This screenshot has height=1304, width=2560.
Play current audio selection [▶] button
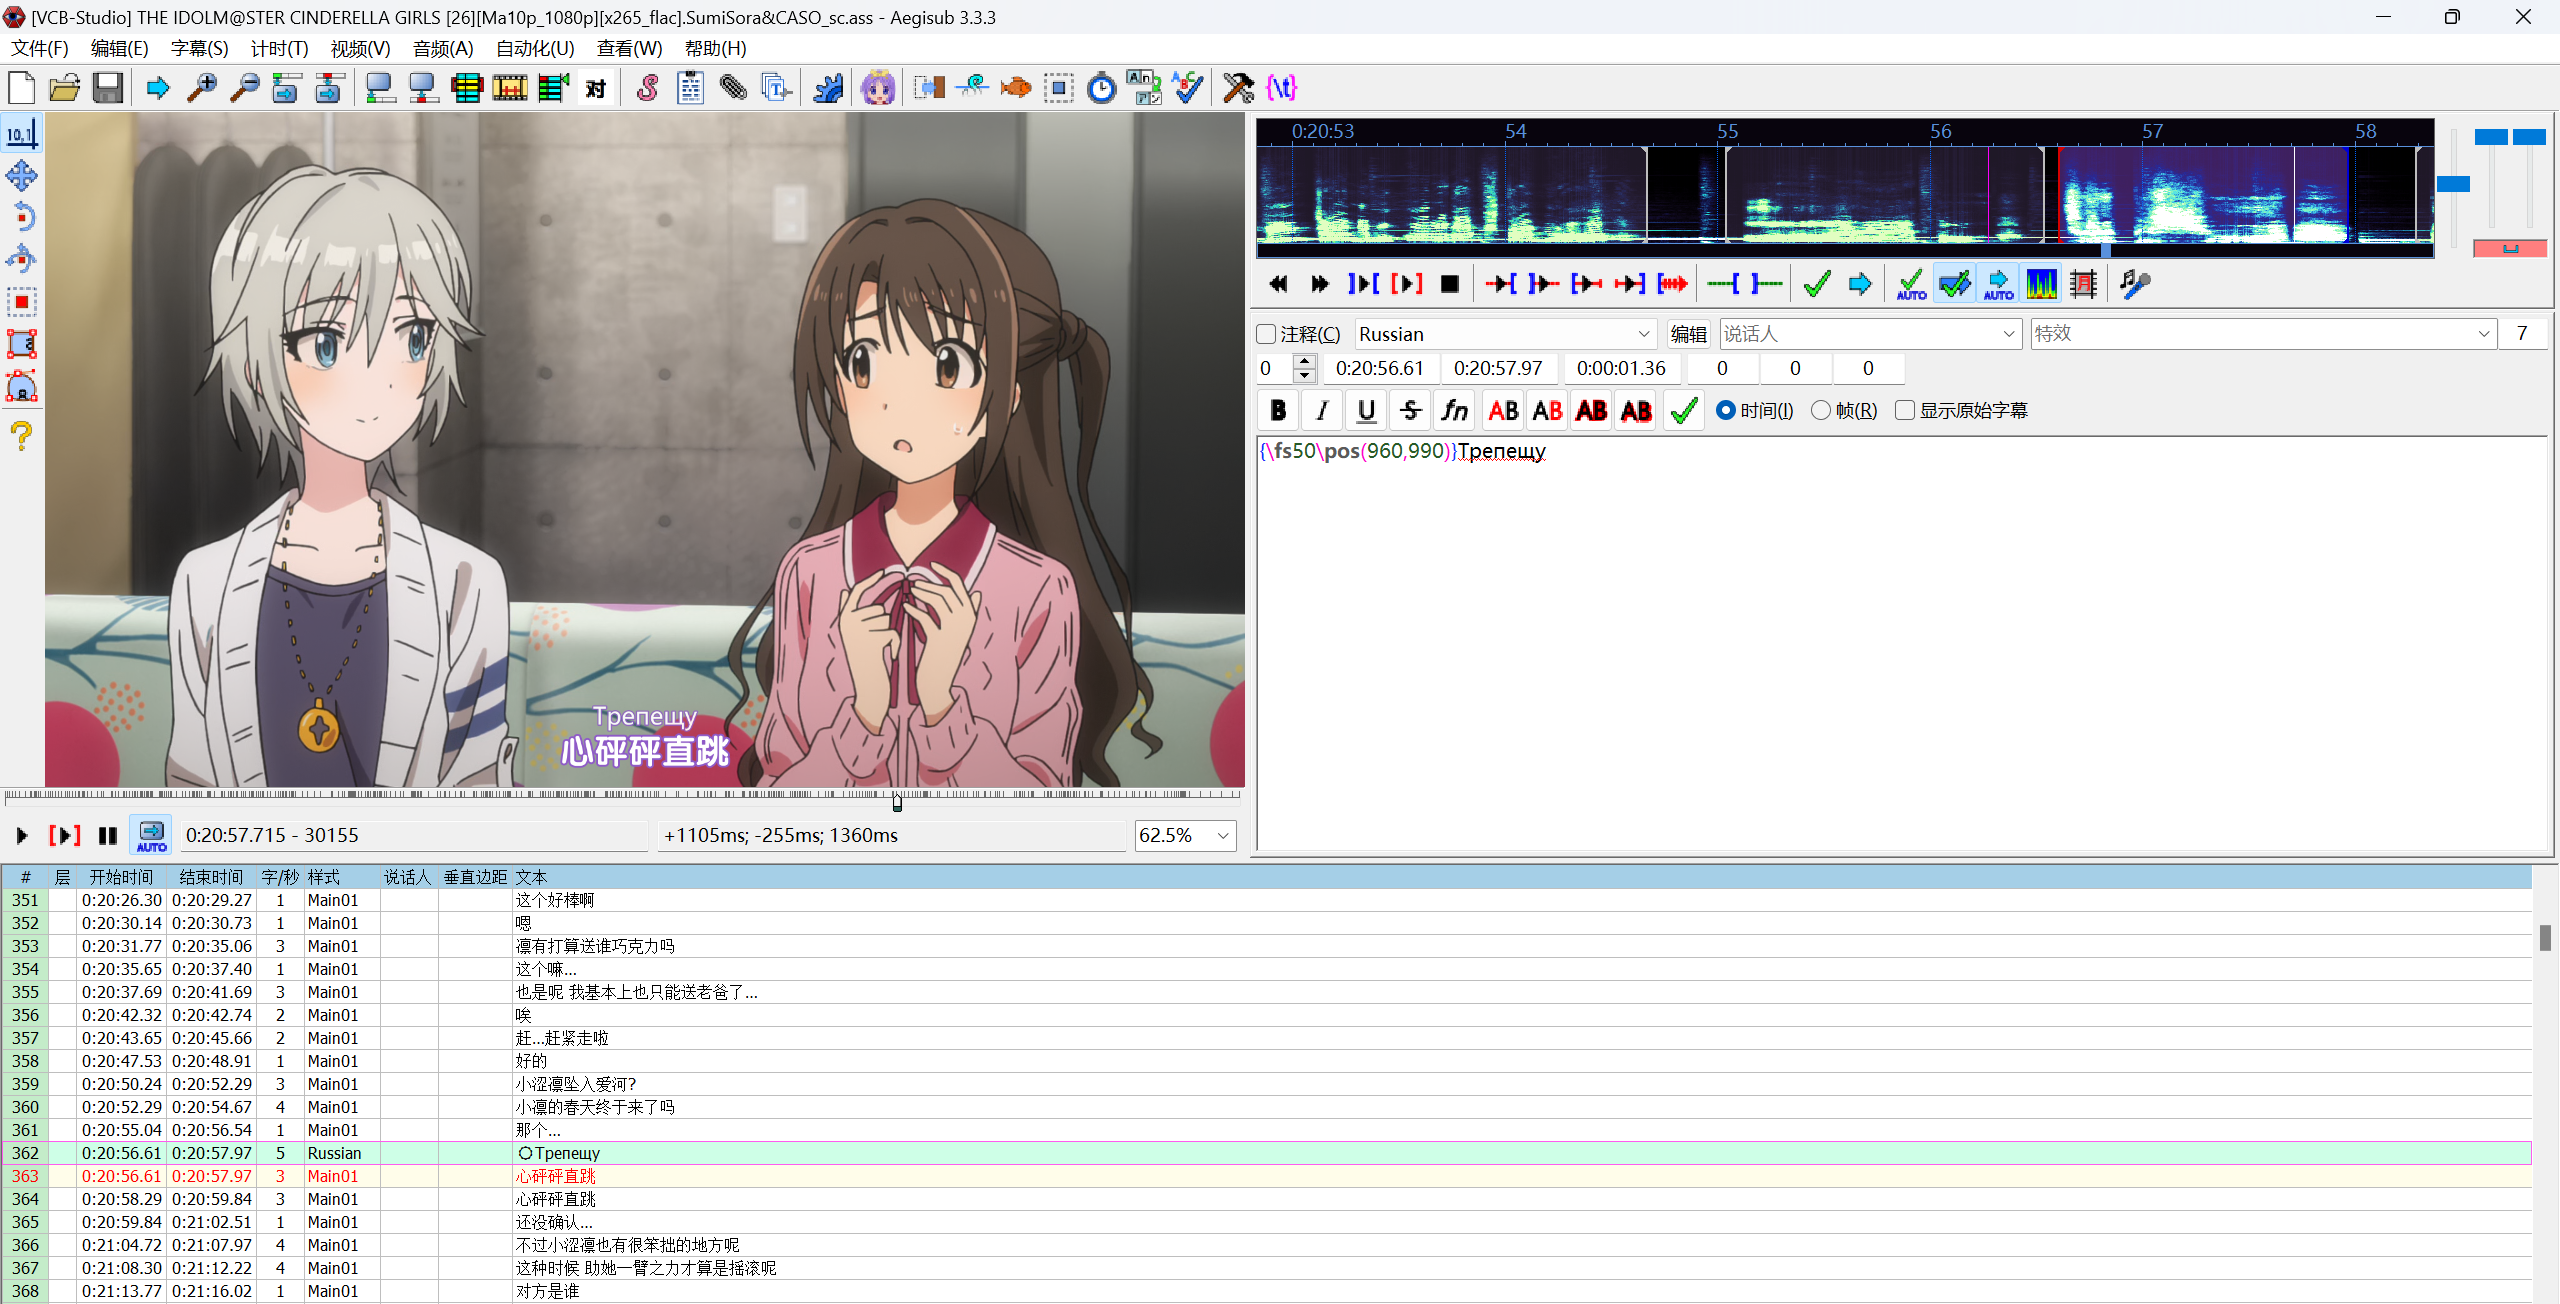pos(1406,284)
